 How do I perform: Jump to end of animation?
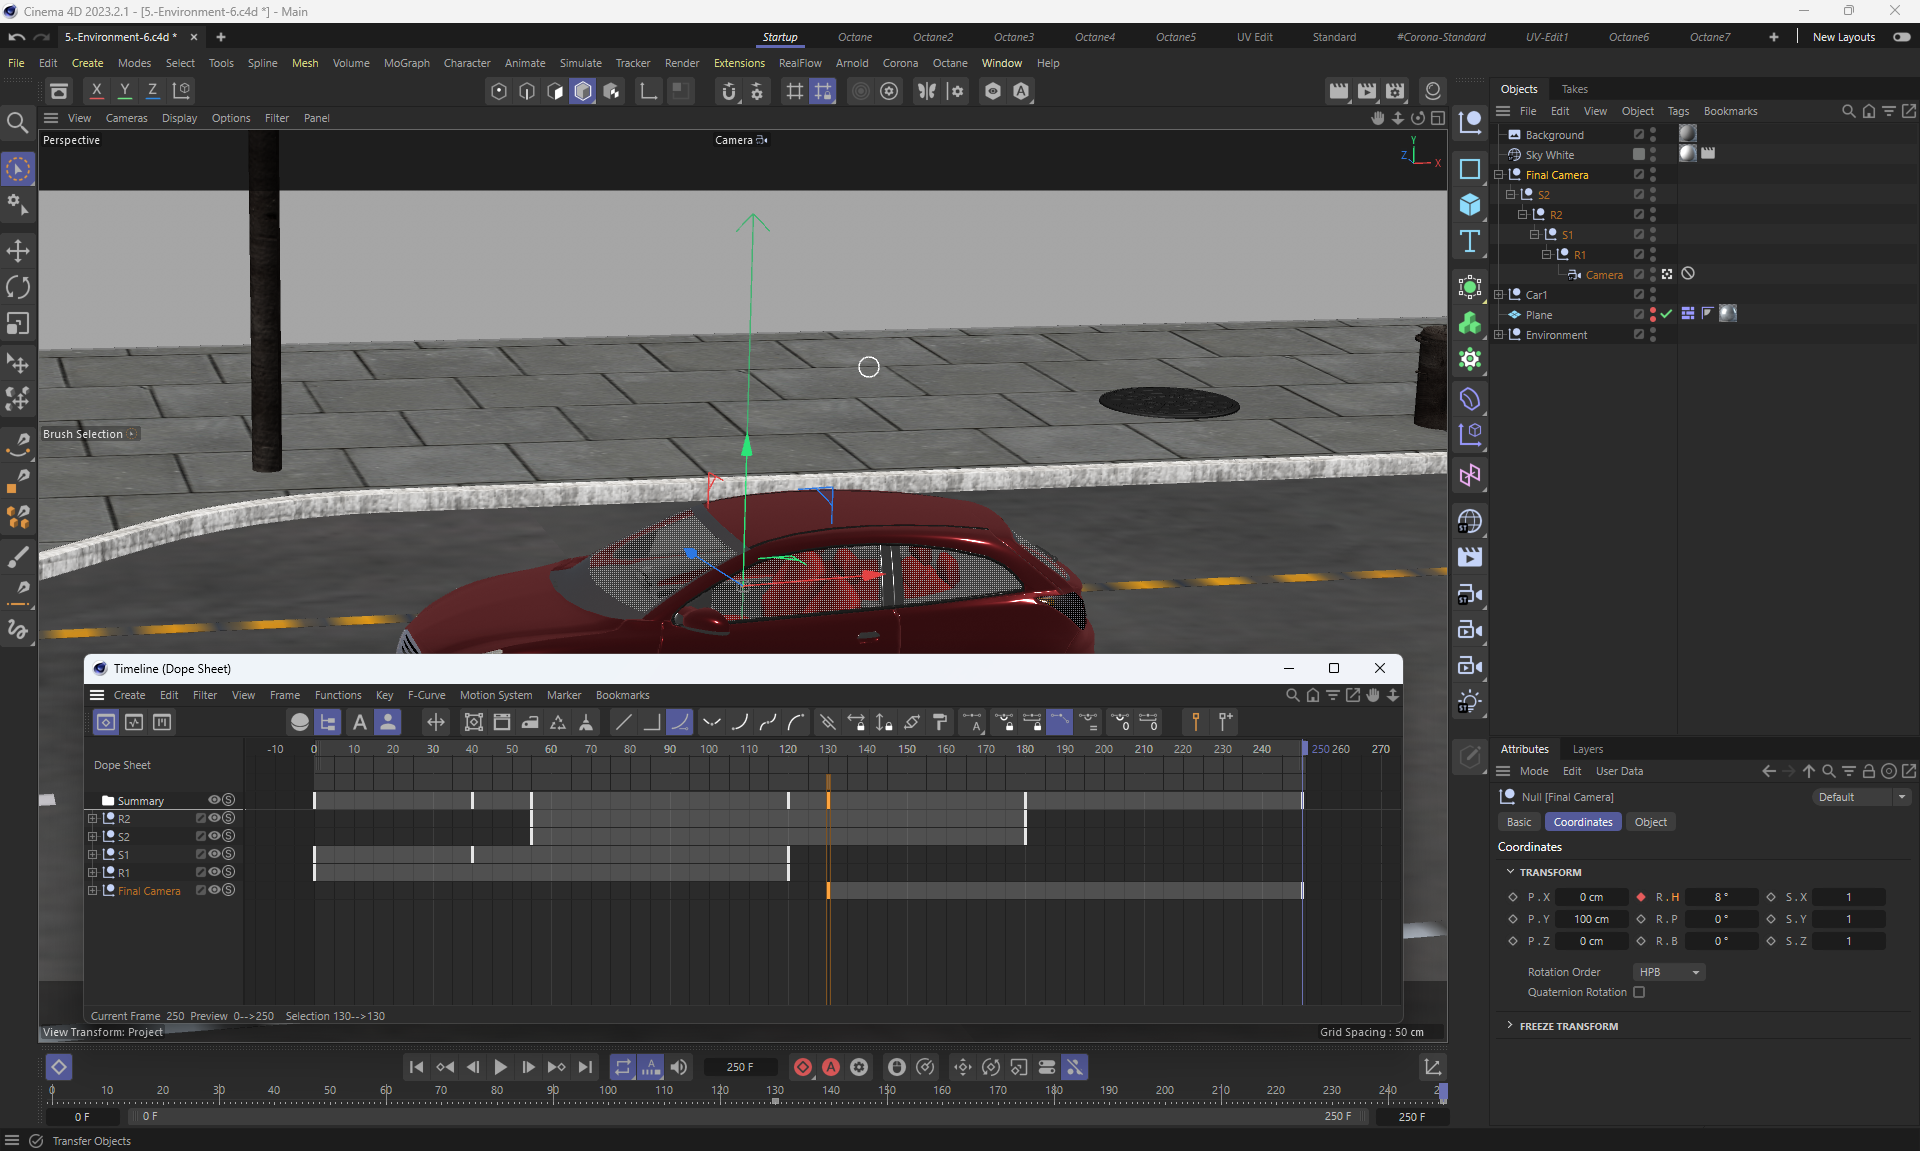click(585, 1067)
